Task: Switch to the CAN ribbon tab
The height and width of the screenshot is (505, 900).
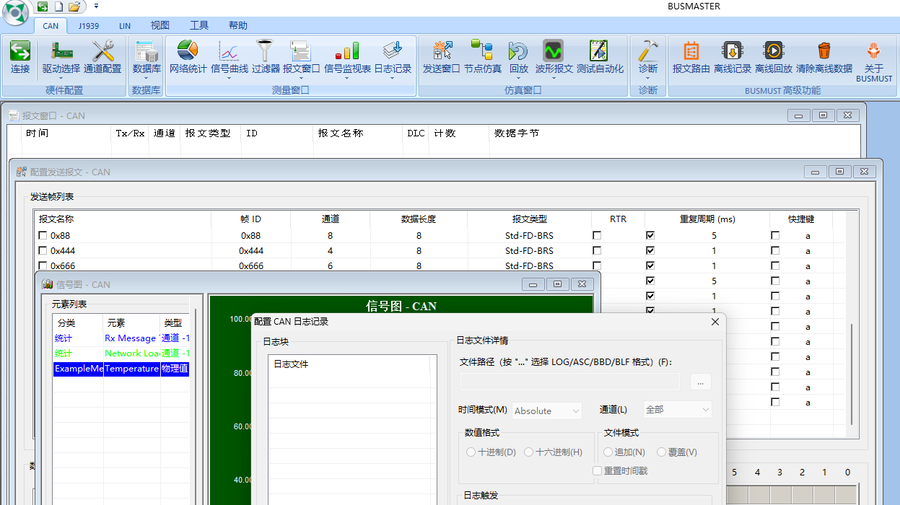Action: click(51, 26)
